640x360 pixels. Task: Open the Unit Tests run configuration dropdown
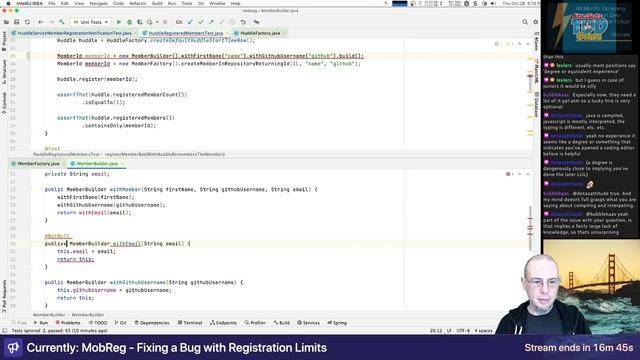91,22
